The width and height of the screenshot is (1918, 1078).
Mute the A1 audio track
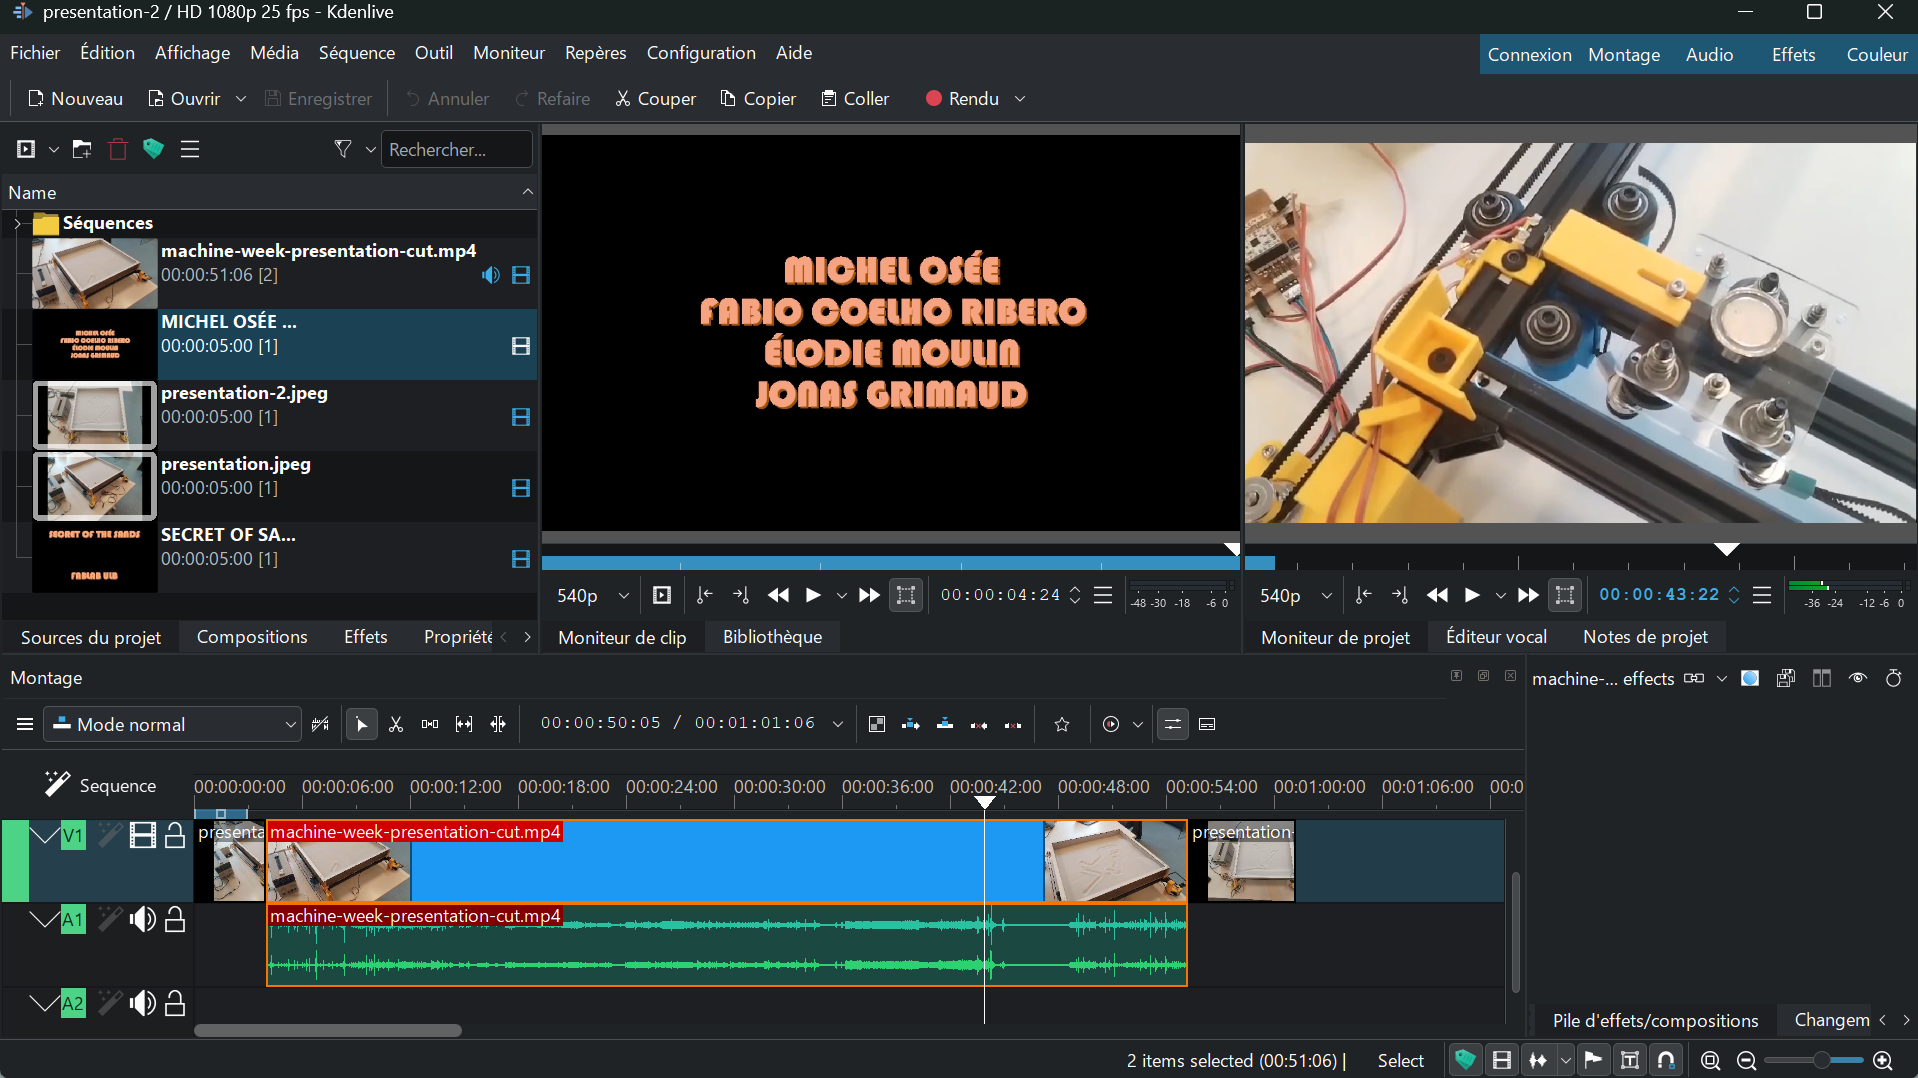[x=142, y=920]
